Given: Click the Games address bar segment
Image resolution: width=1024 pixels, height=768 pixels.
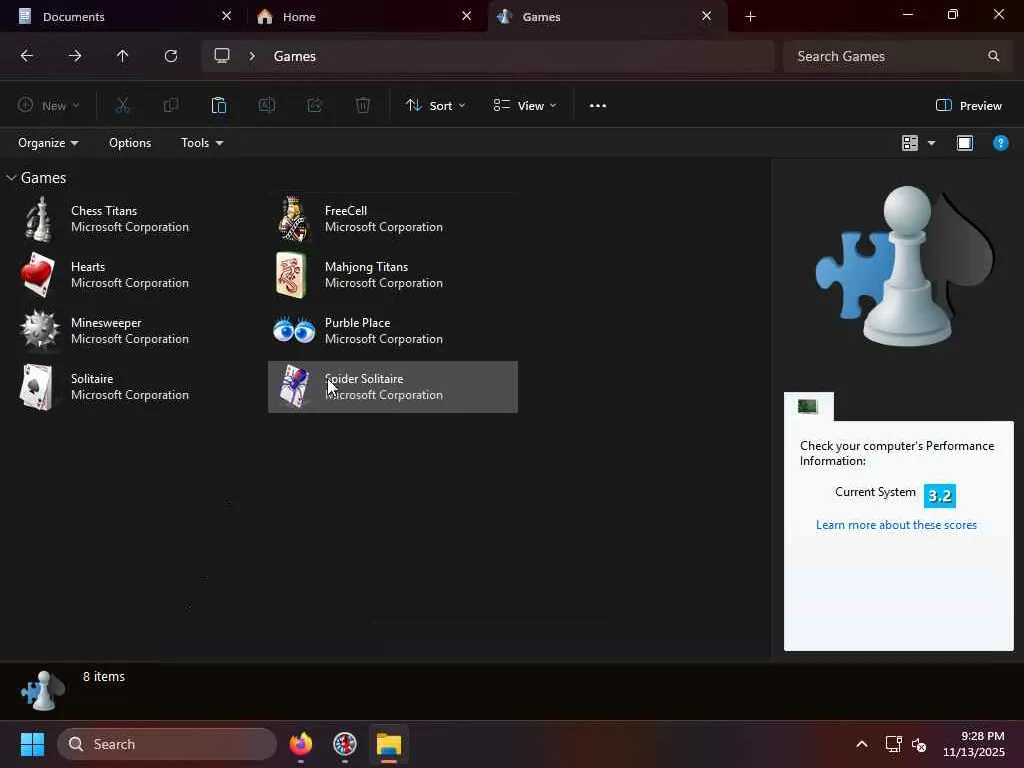Looking at the screenshot, I should click(295, 56).
